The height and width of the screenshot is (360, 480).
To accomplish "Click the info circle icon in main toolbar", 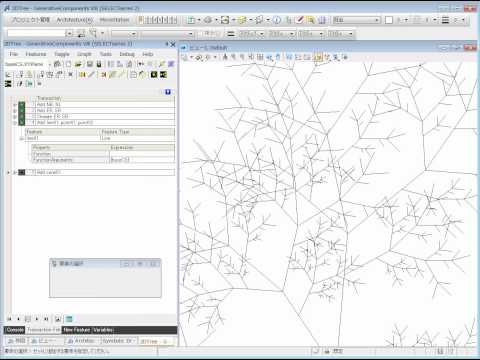I will [277, 20].
